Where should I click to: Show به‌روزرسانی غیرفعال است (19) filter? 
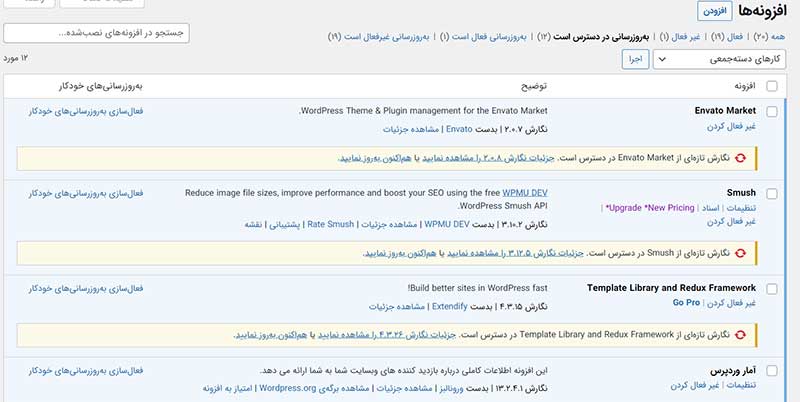point(380,37)
